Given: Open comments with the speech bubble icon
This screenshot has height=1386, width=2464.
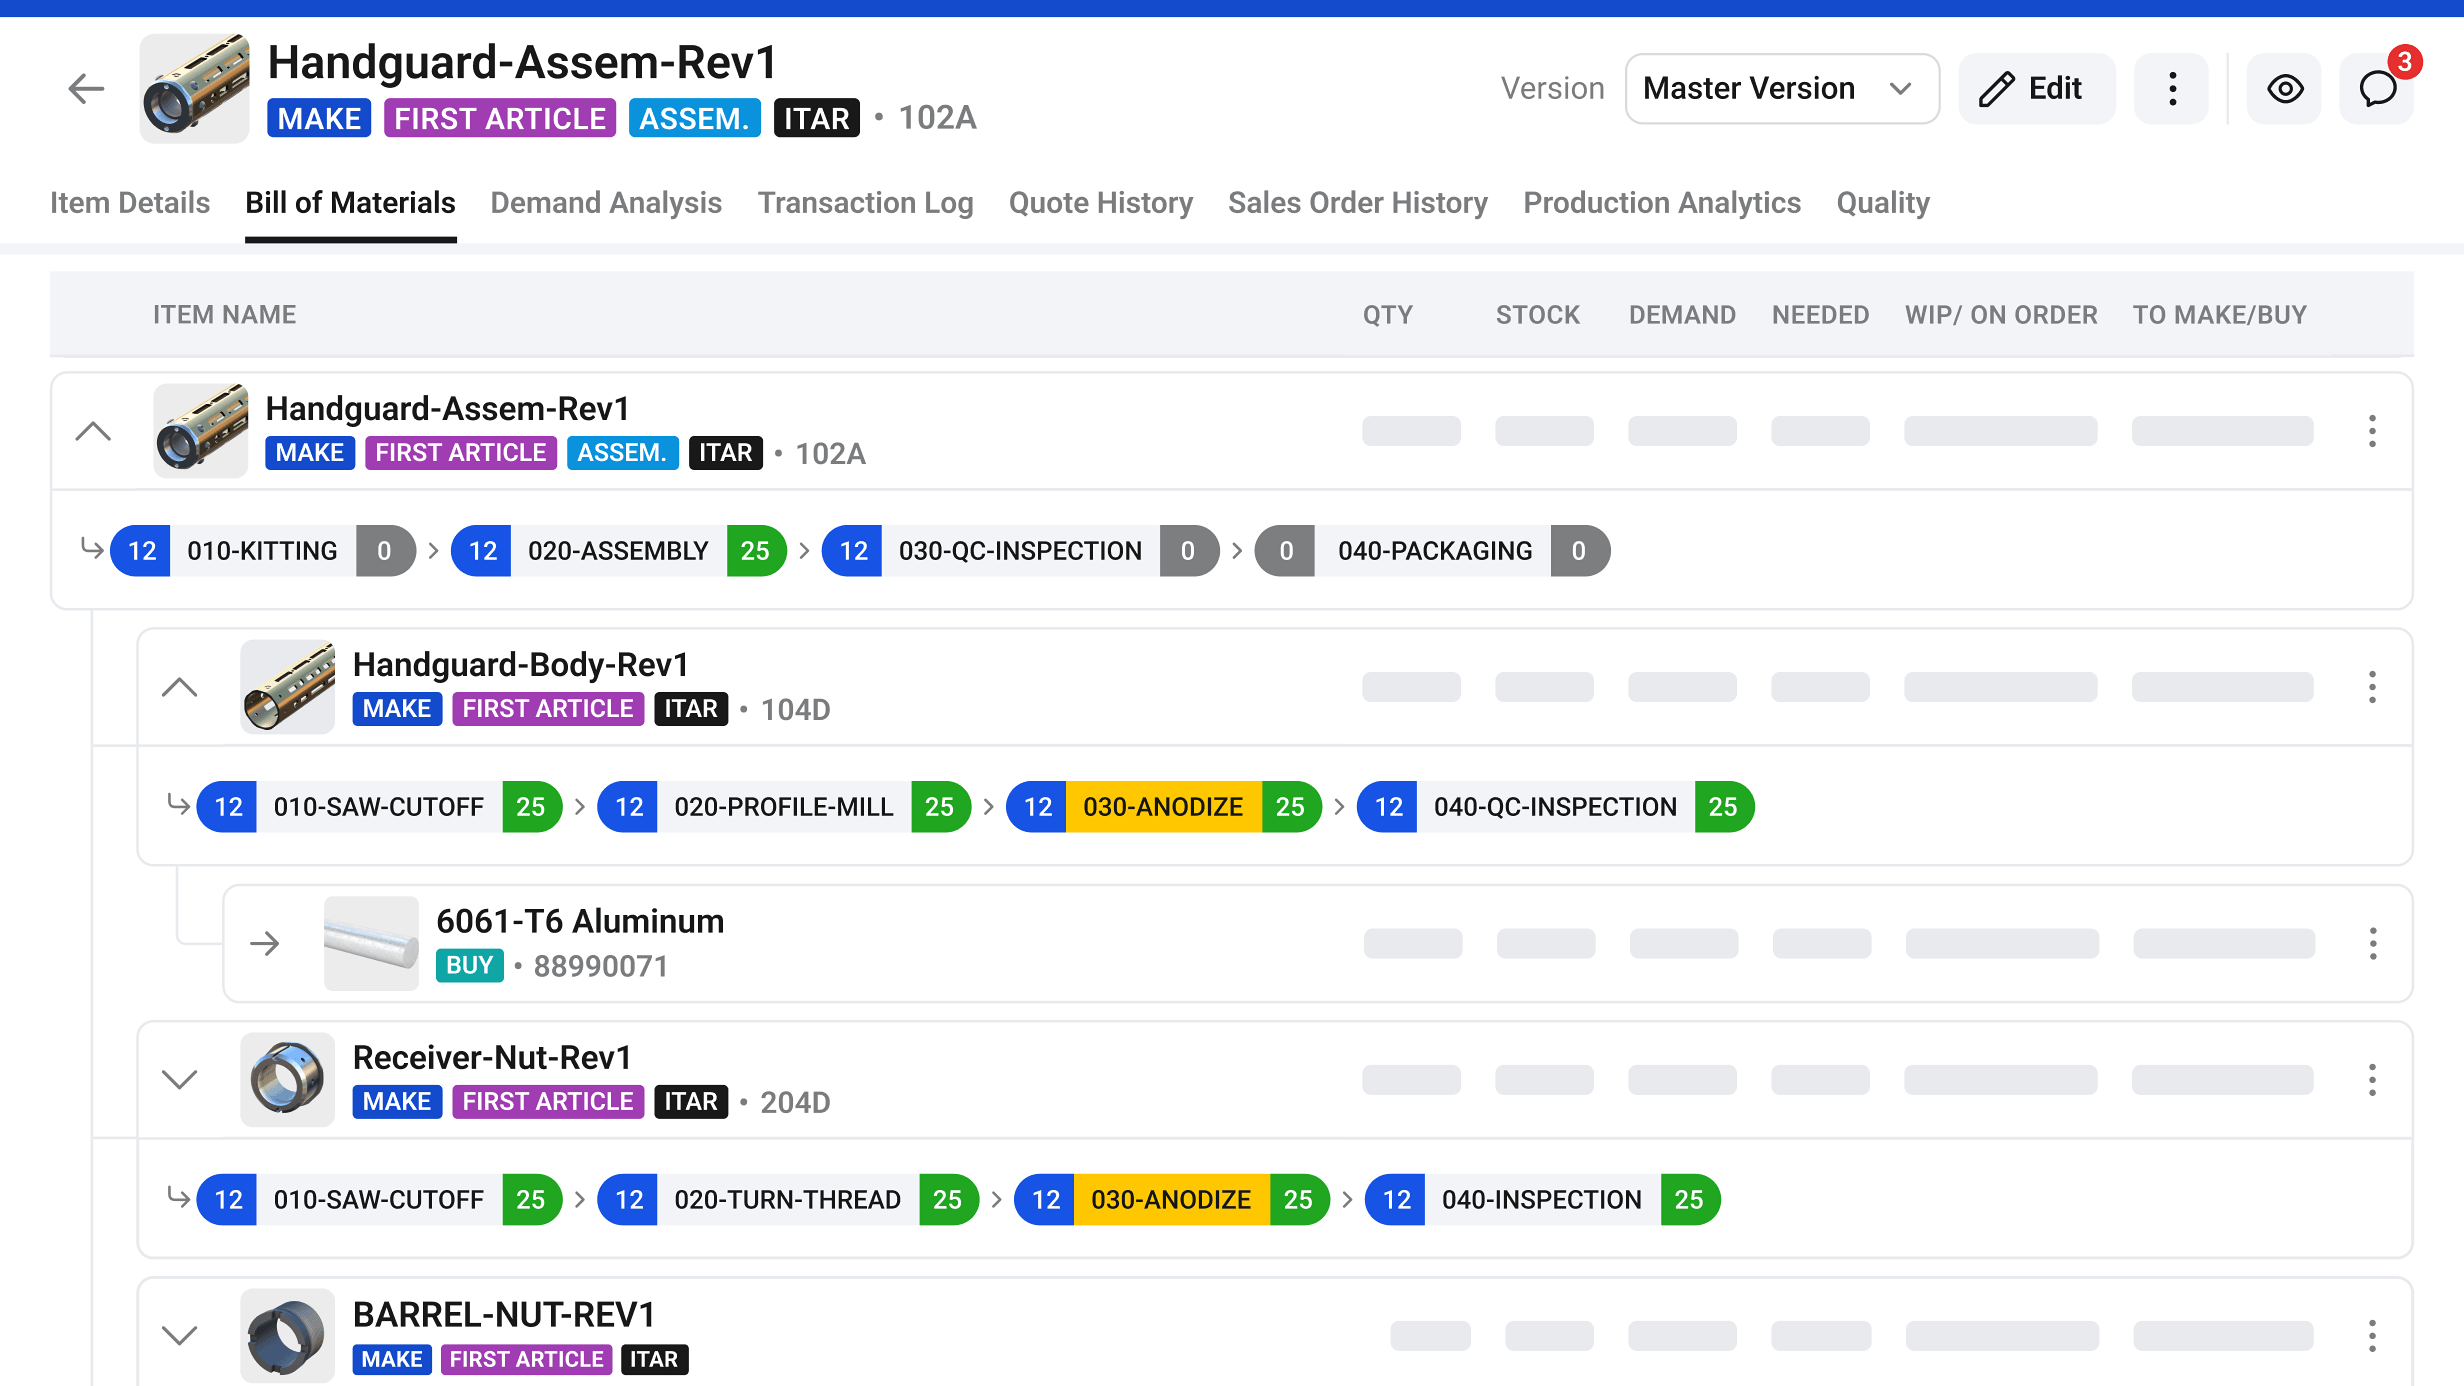Looking at the screenshot, I should point(2377,88).
